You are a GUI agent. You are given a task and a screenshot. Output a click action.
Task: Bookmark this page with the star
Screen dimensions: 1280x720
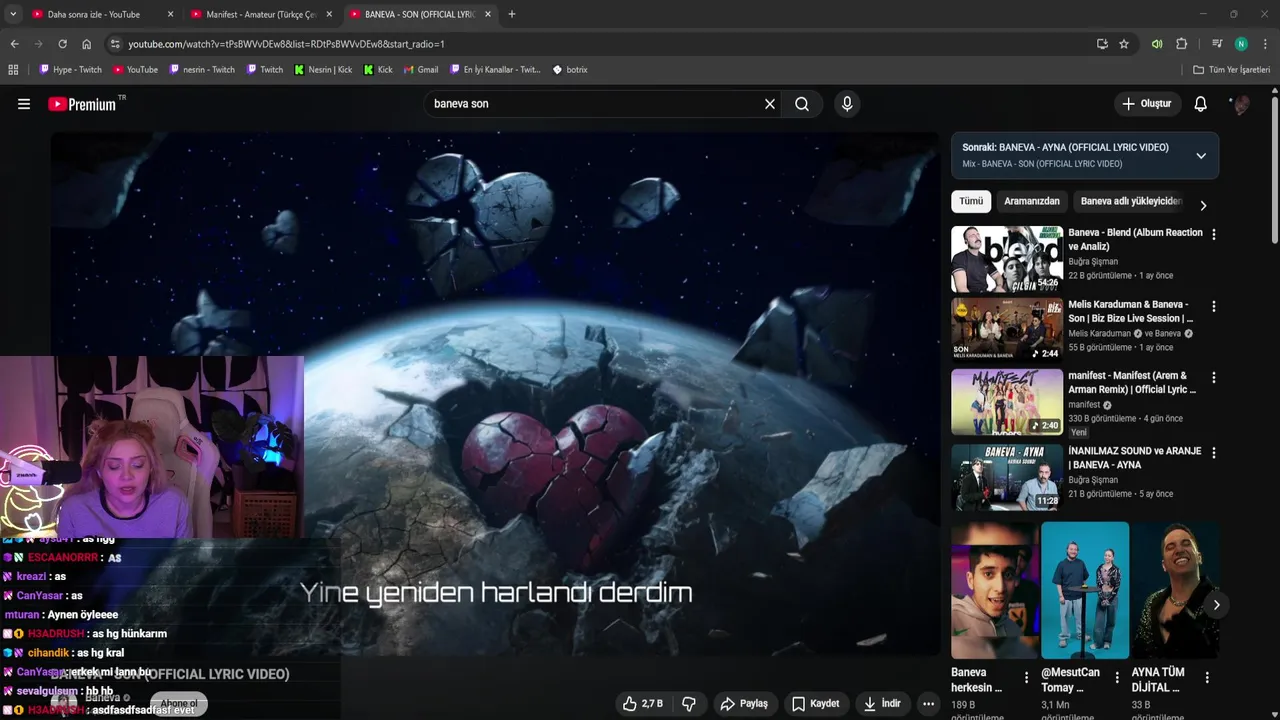tap(1124, 44)
